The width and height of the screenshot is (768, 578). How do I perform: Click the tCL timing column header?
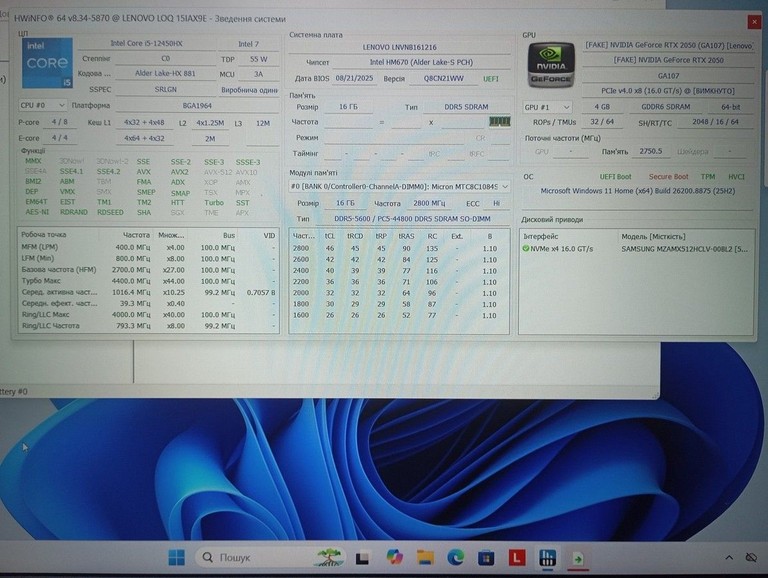click(330, 236)
